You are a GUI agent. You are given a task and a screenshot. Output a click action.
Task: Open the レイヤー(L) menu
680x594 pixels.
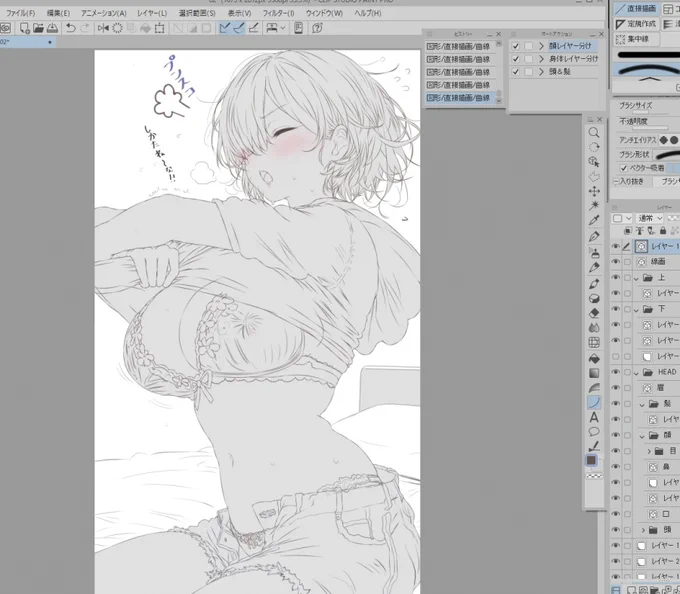(x=152, y=13)
